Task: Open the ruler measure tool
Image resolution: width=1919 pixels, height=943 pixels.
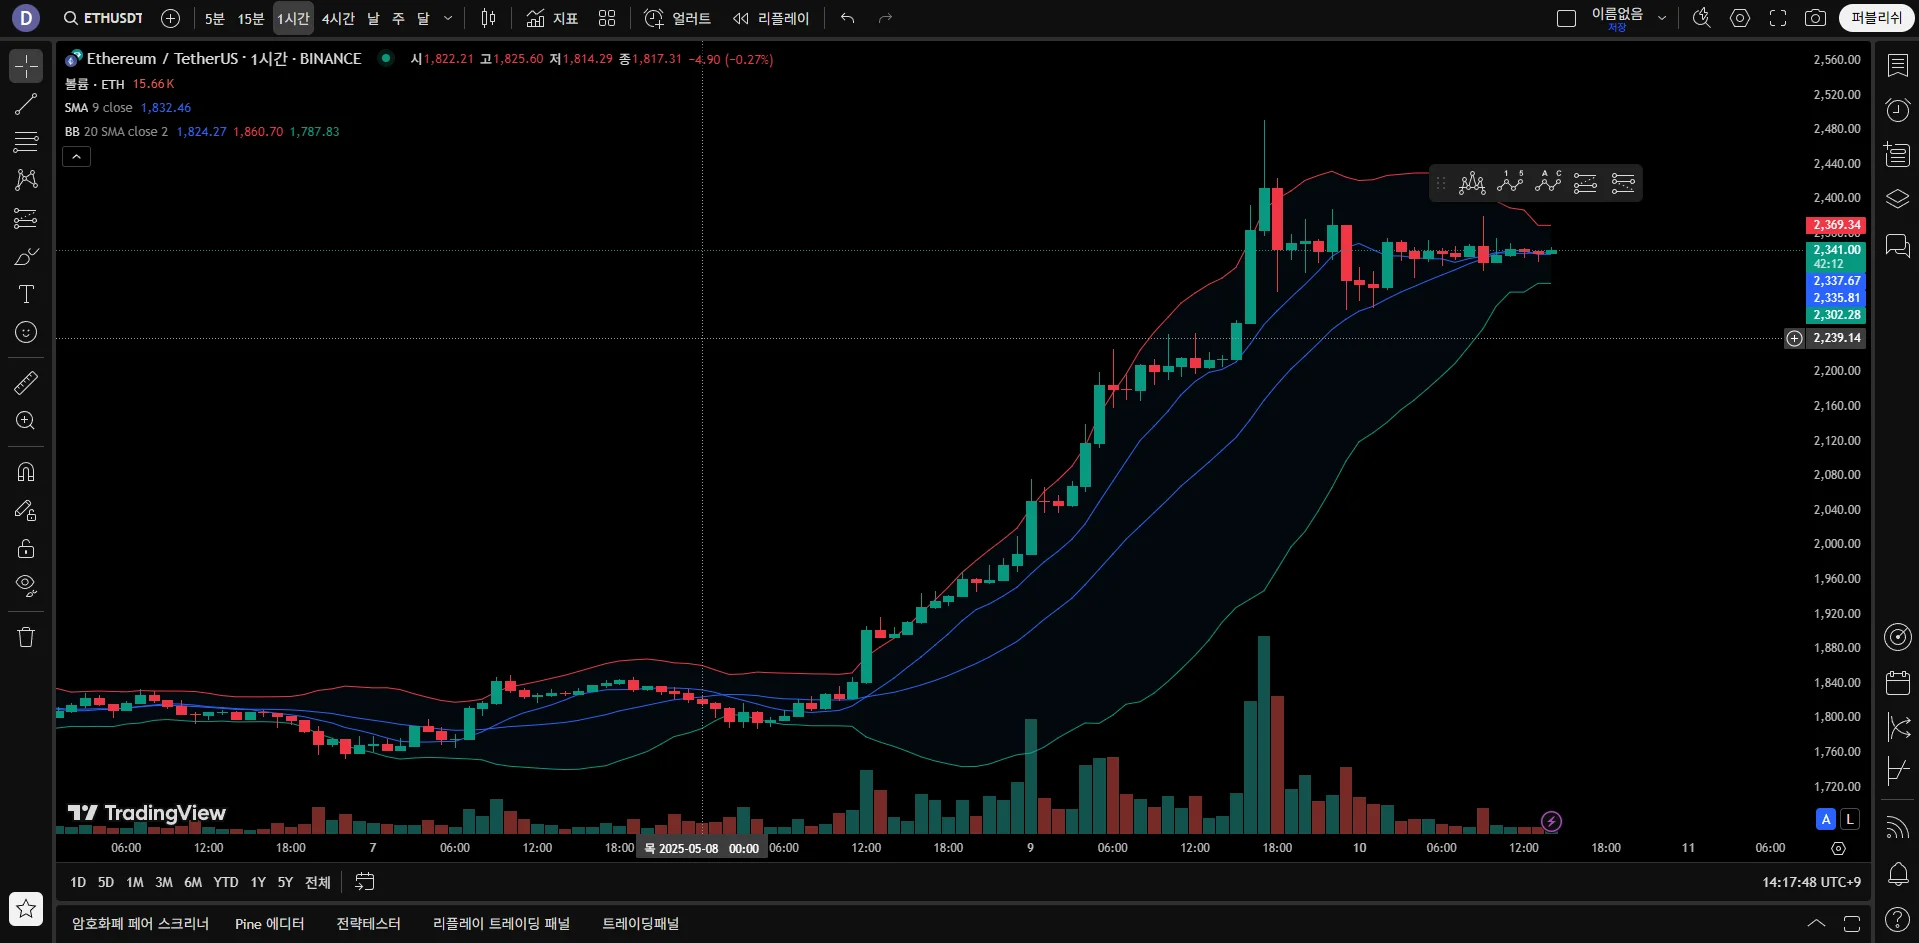Action: pos(26,382)
